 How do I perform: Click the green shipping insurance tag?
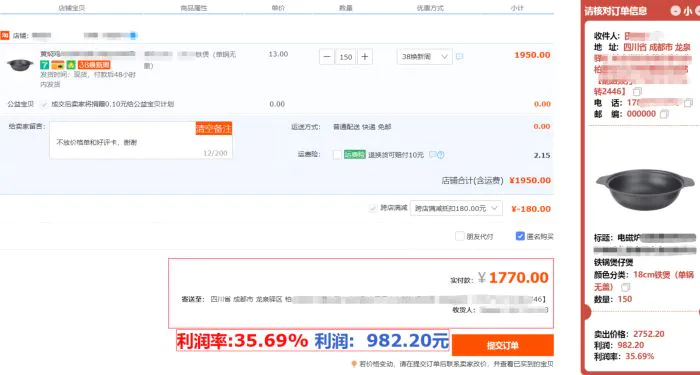click(x=354, y=155)
